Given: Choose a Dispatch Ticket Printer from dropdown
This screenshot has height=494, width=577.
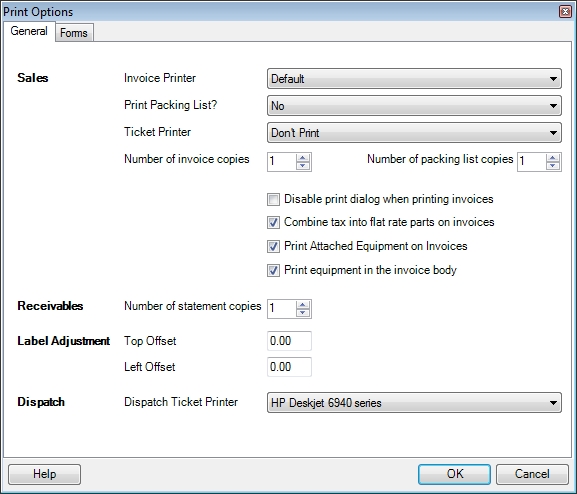Looking at the screenshot, I should coord(414,402).
